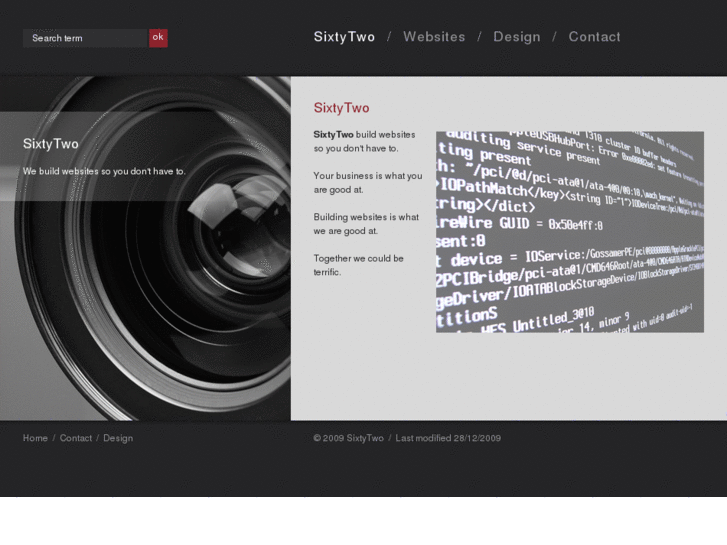Click bold 'SixtyTwo' in the first paragraph
727x545 pixels.
coord(333,135)
